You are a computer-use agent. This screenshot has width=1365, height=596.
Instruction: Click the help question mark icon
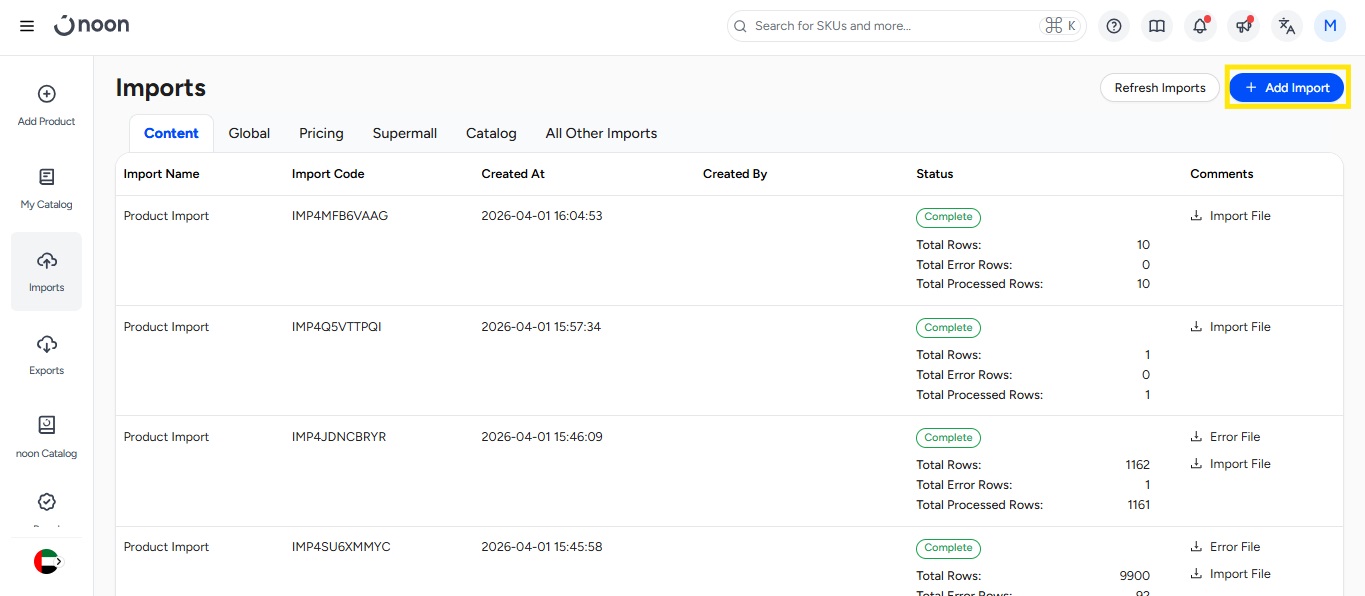tap(1114, 26)
